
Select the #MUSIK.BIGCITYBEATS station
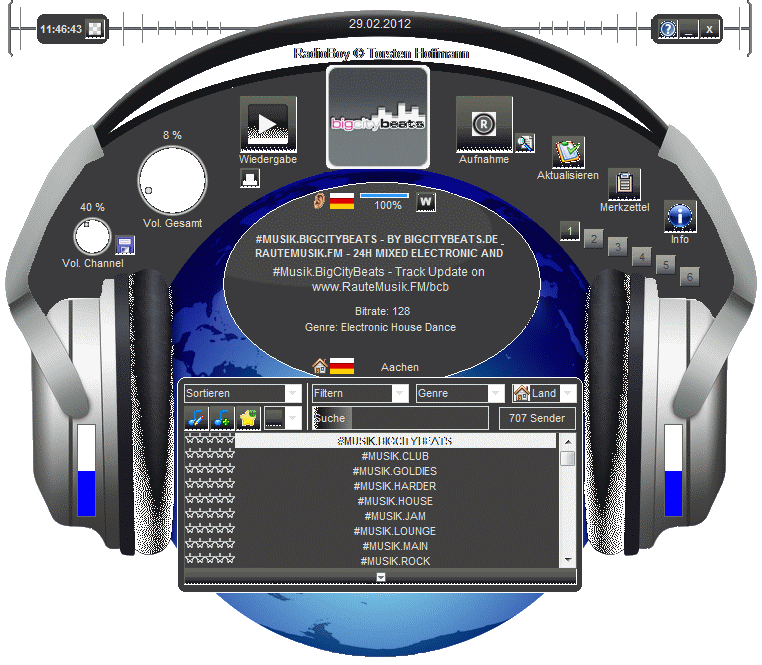click(x=395, y=441)
